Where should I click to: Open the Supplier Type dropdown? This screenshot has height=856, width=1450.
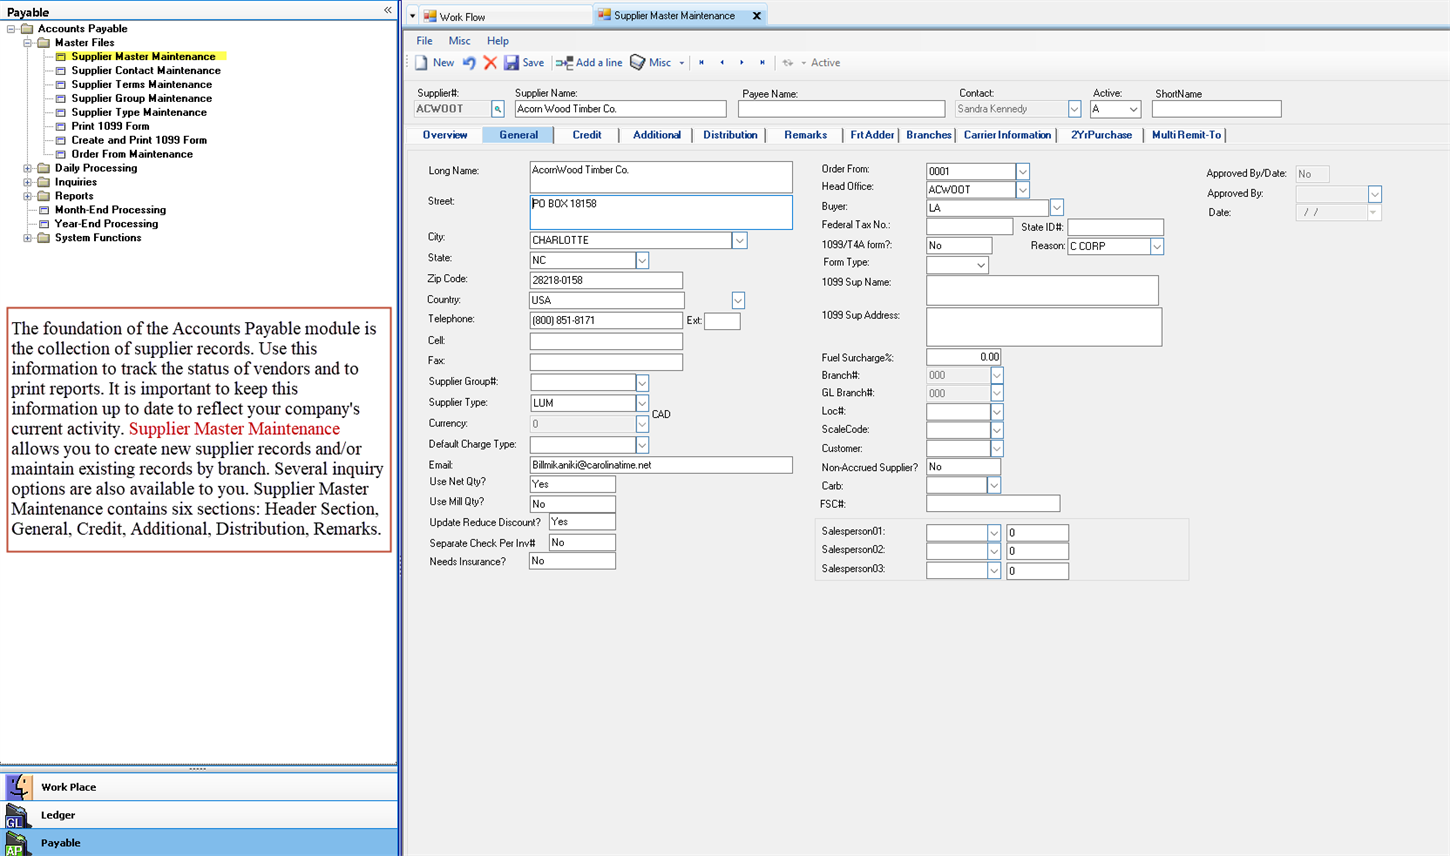click(642, 403)
